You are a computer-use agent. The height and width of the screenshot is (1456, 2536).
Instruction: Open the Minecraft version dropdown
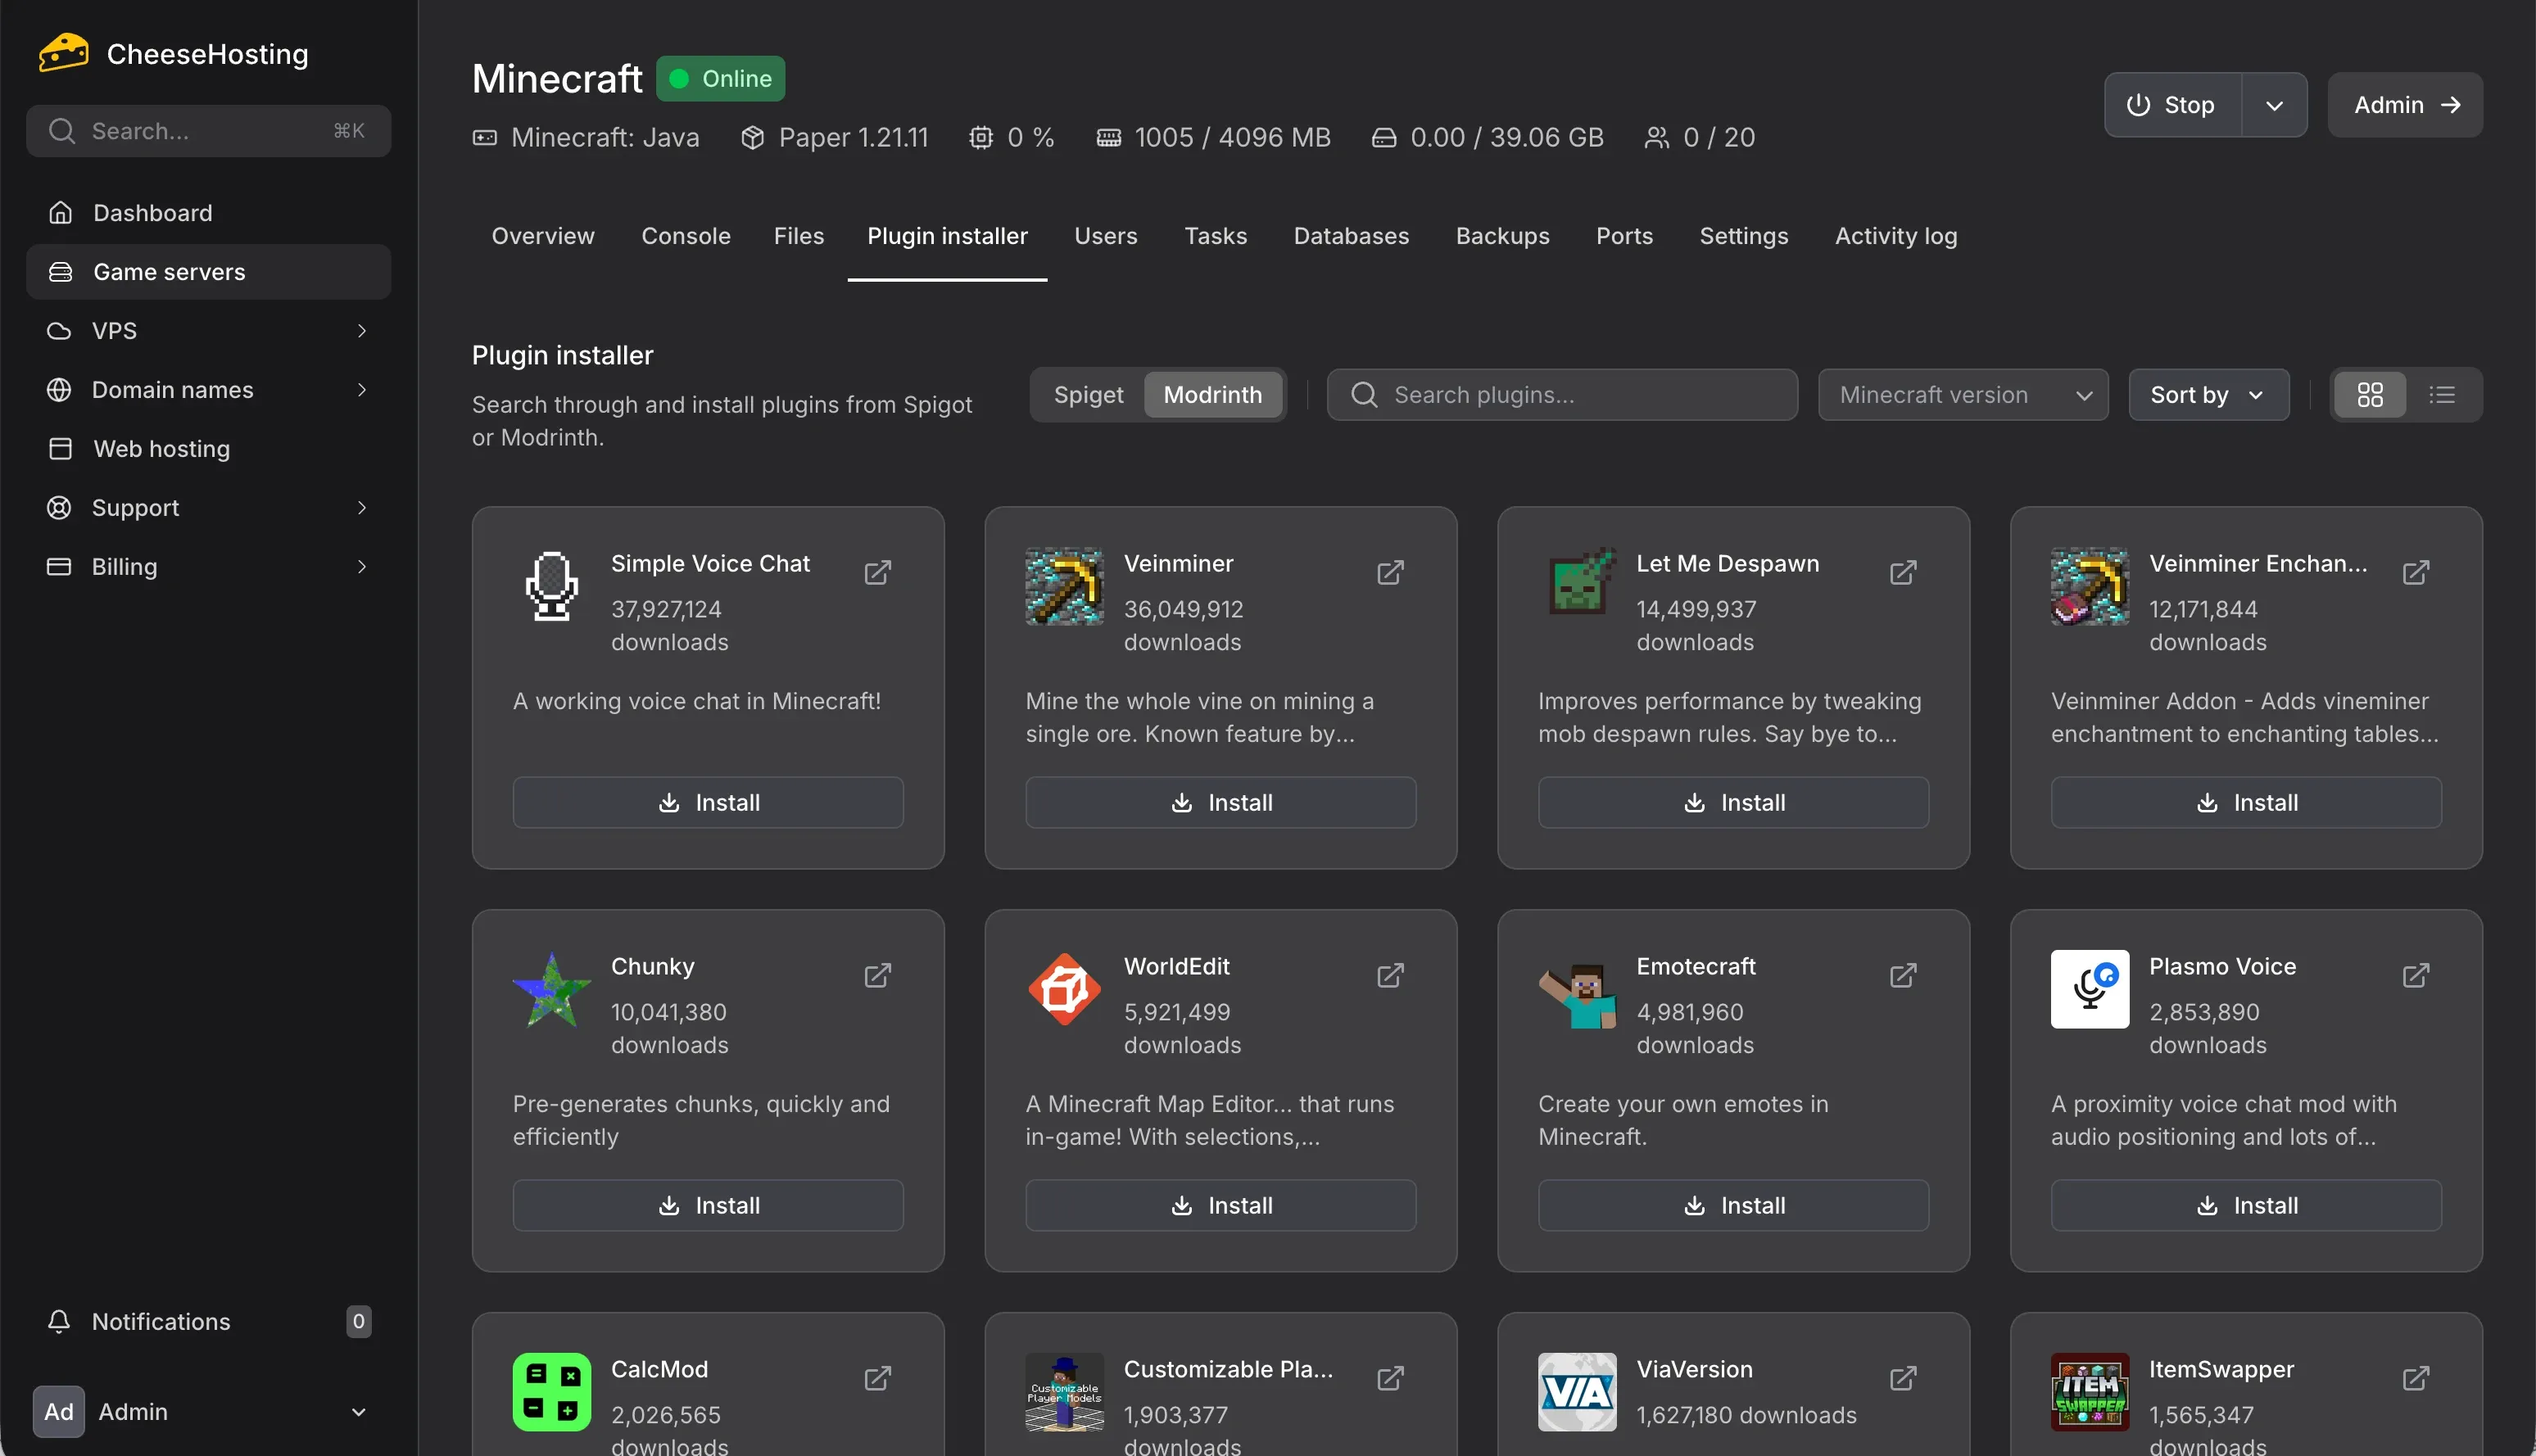pos(1962,394)
